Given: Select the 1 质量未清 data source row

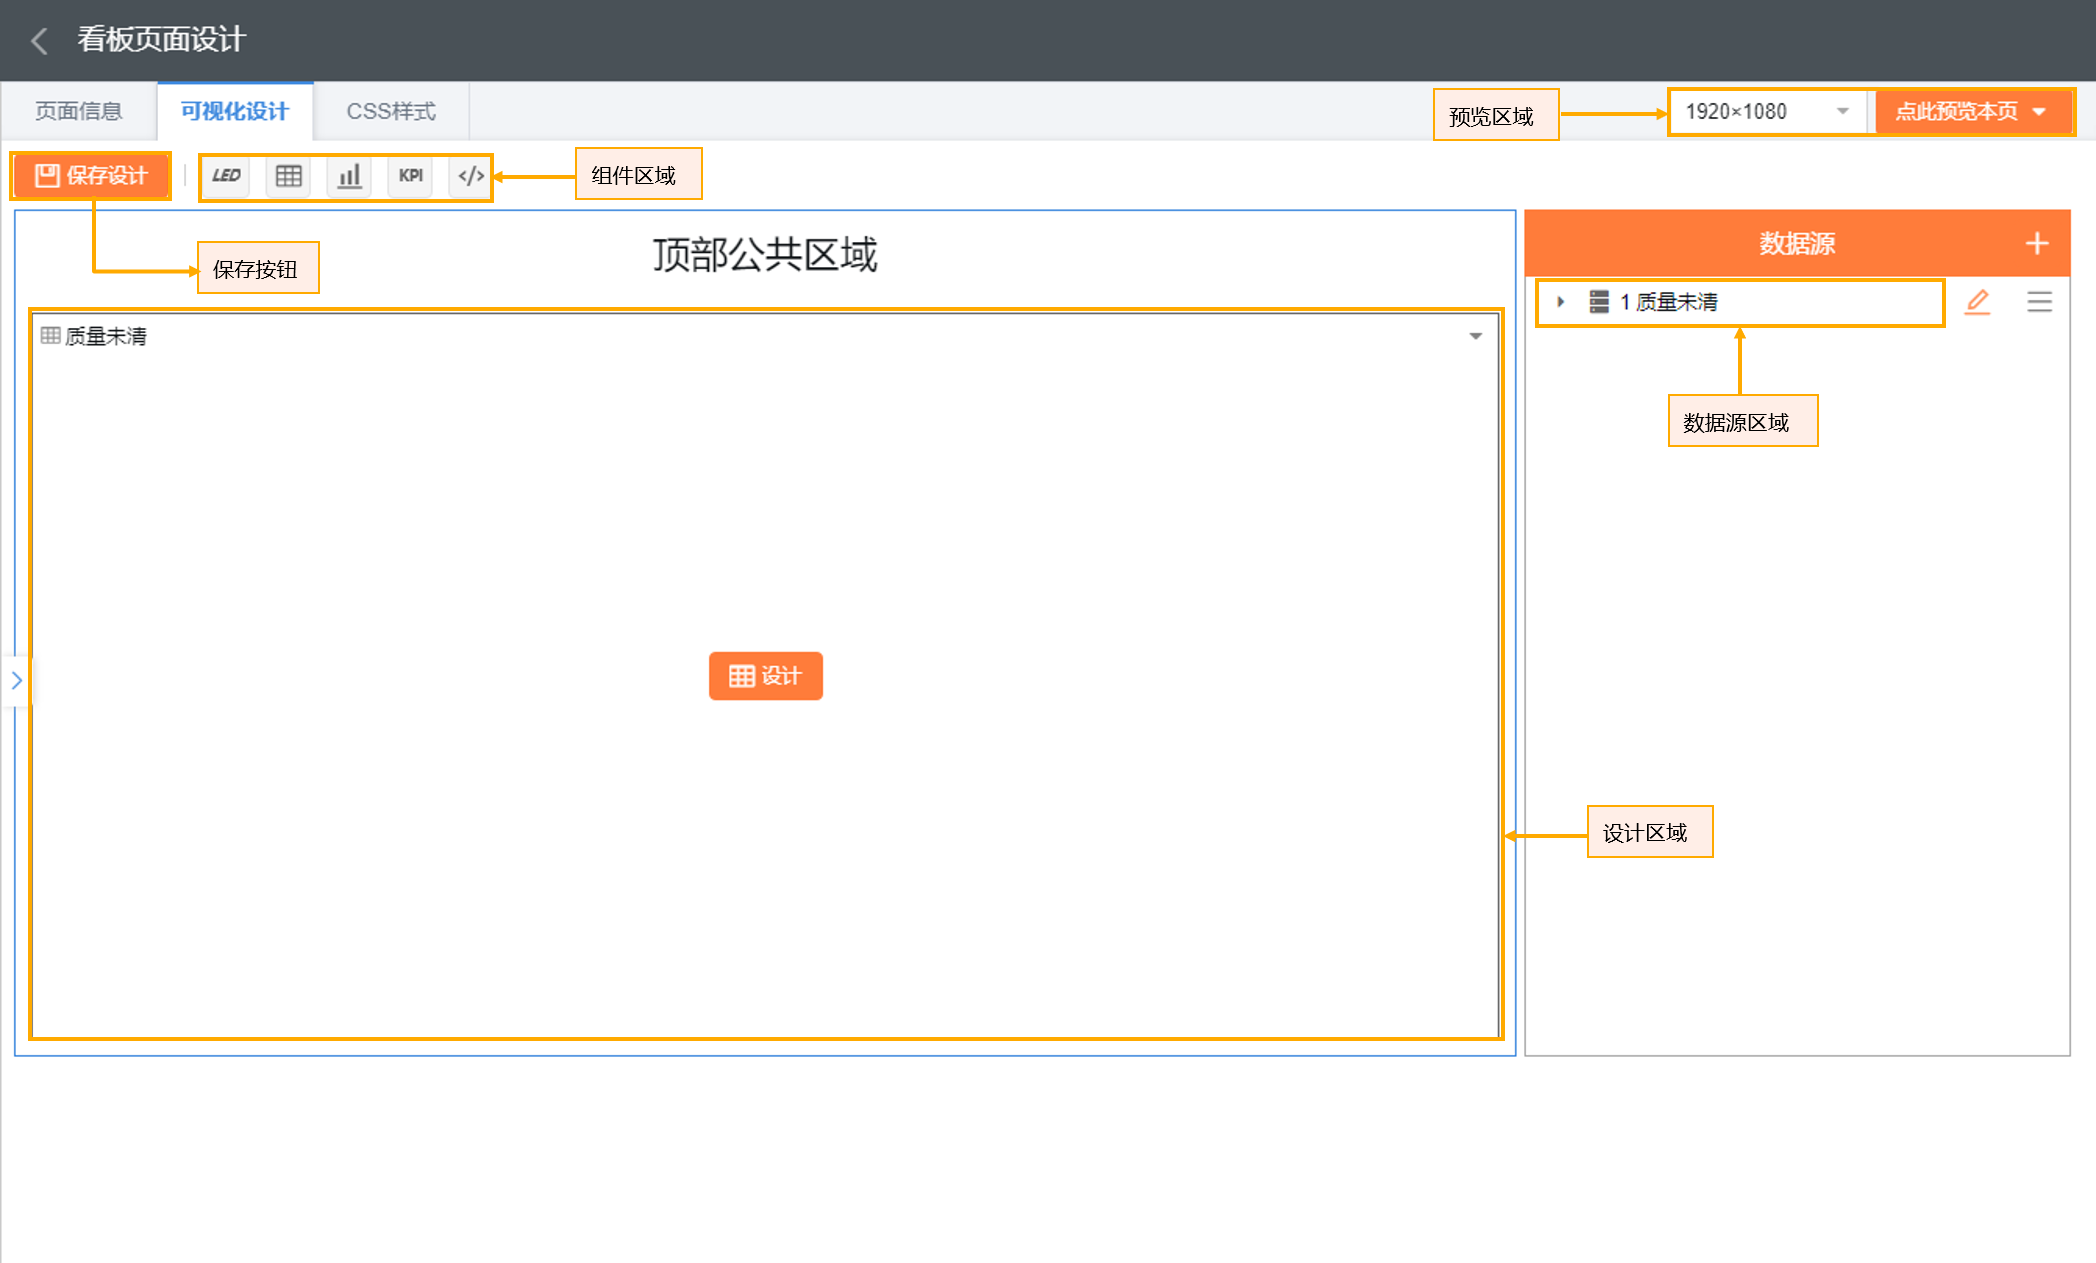Looking at the screenshot, I should point(1740,302).
